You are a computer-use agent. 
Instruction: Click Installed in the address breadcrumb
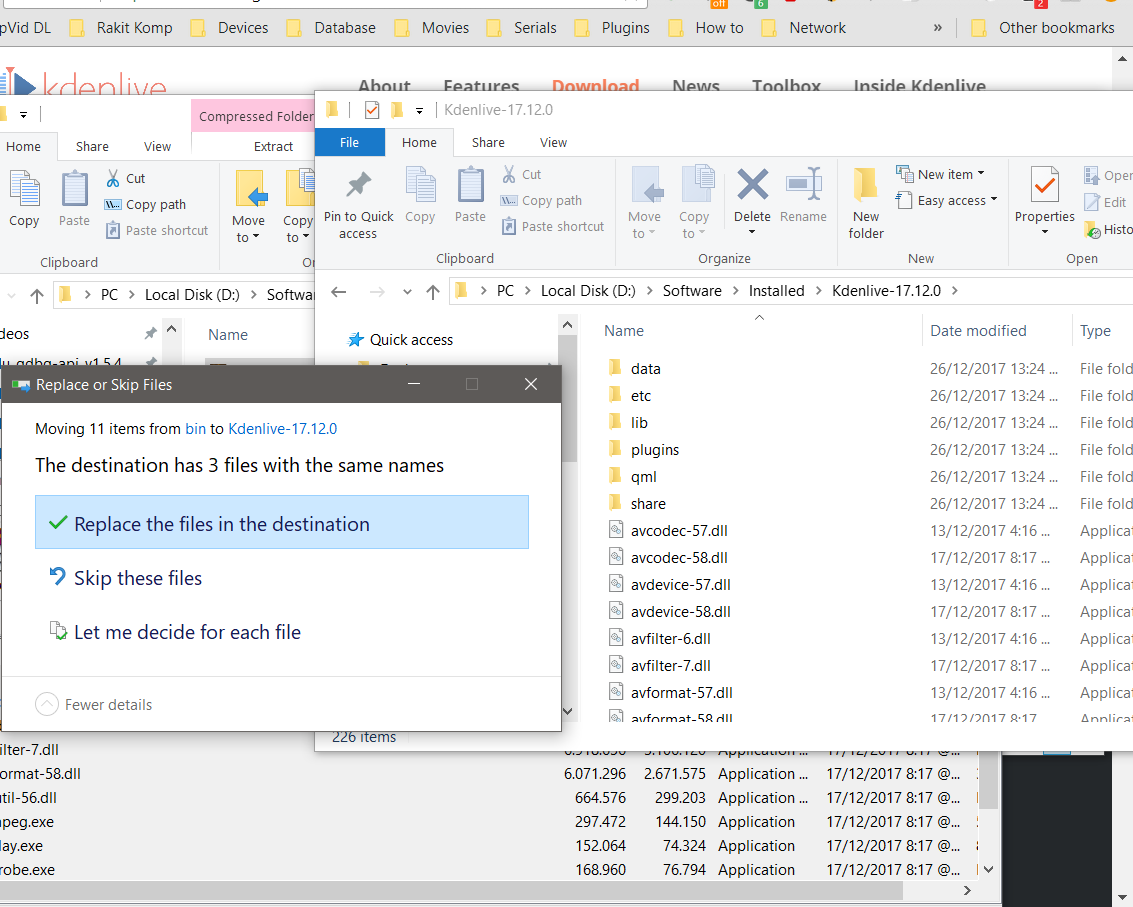coord(777,291)
